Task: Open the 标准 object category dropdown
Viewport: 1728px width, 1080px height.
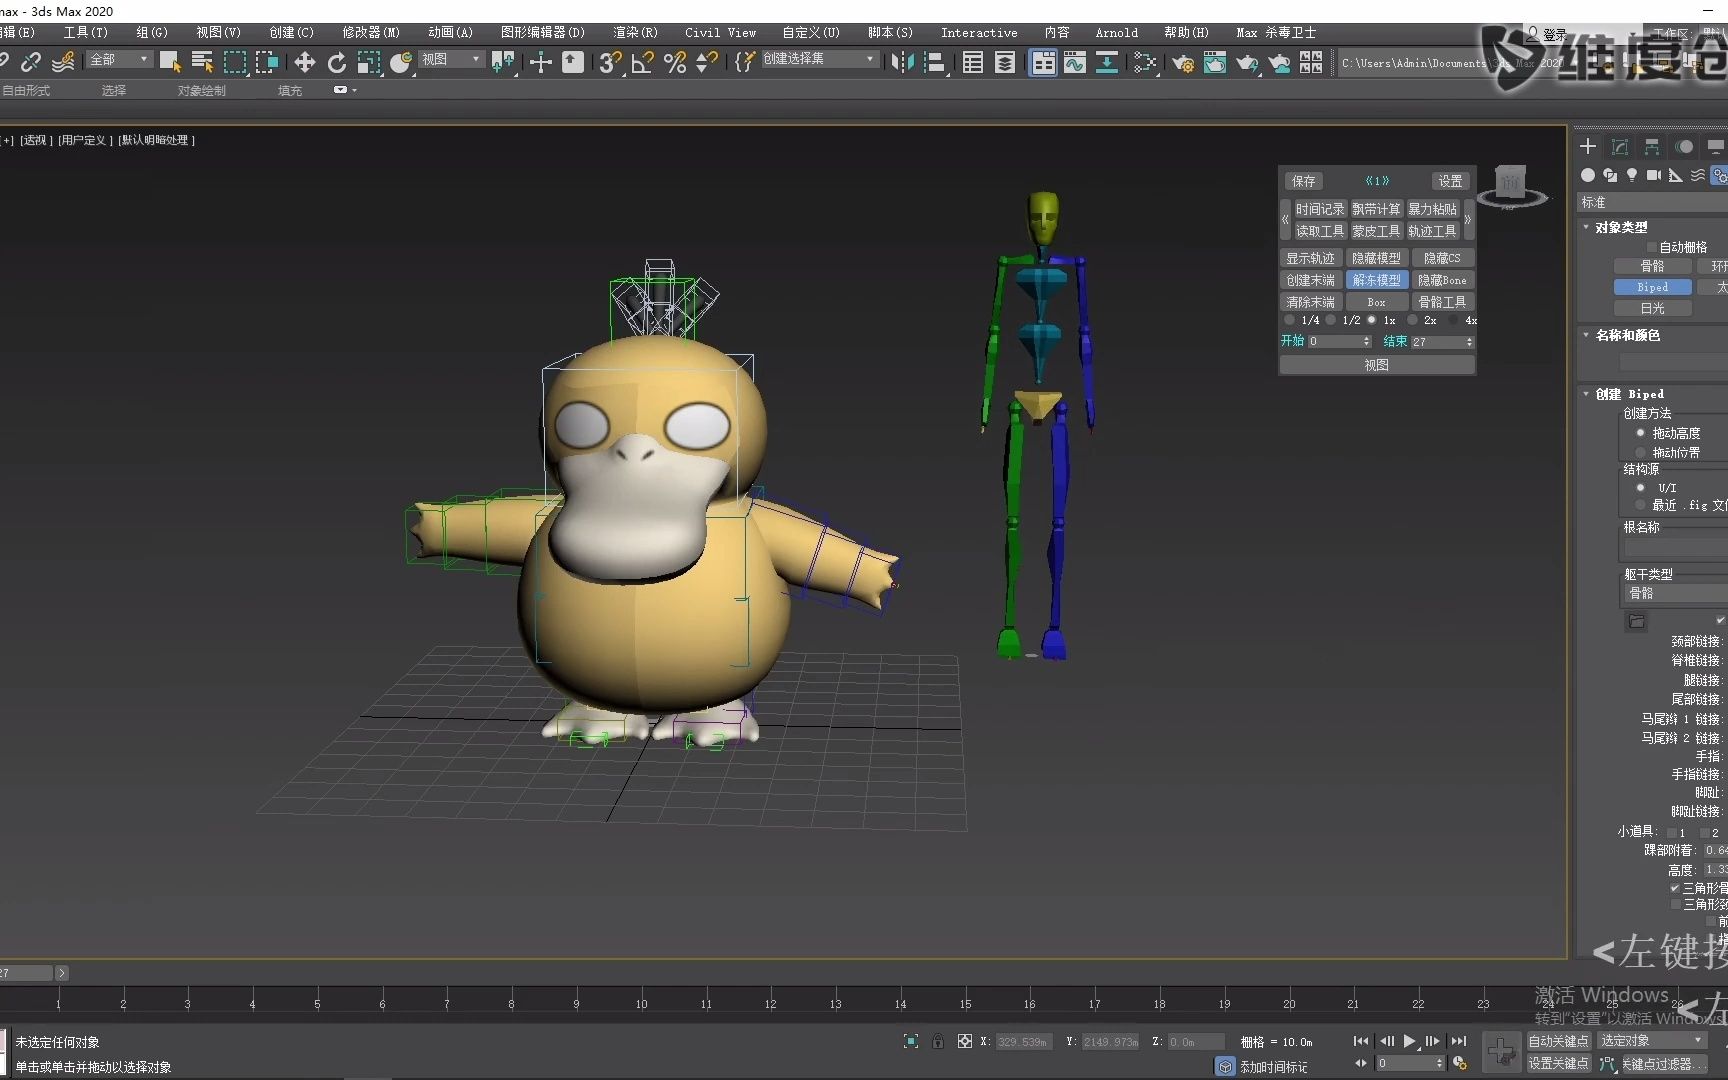Action: click(x=1652, y=202)
